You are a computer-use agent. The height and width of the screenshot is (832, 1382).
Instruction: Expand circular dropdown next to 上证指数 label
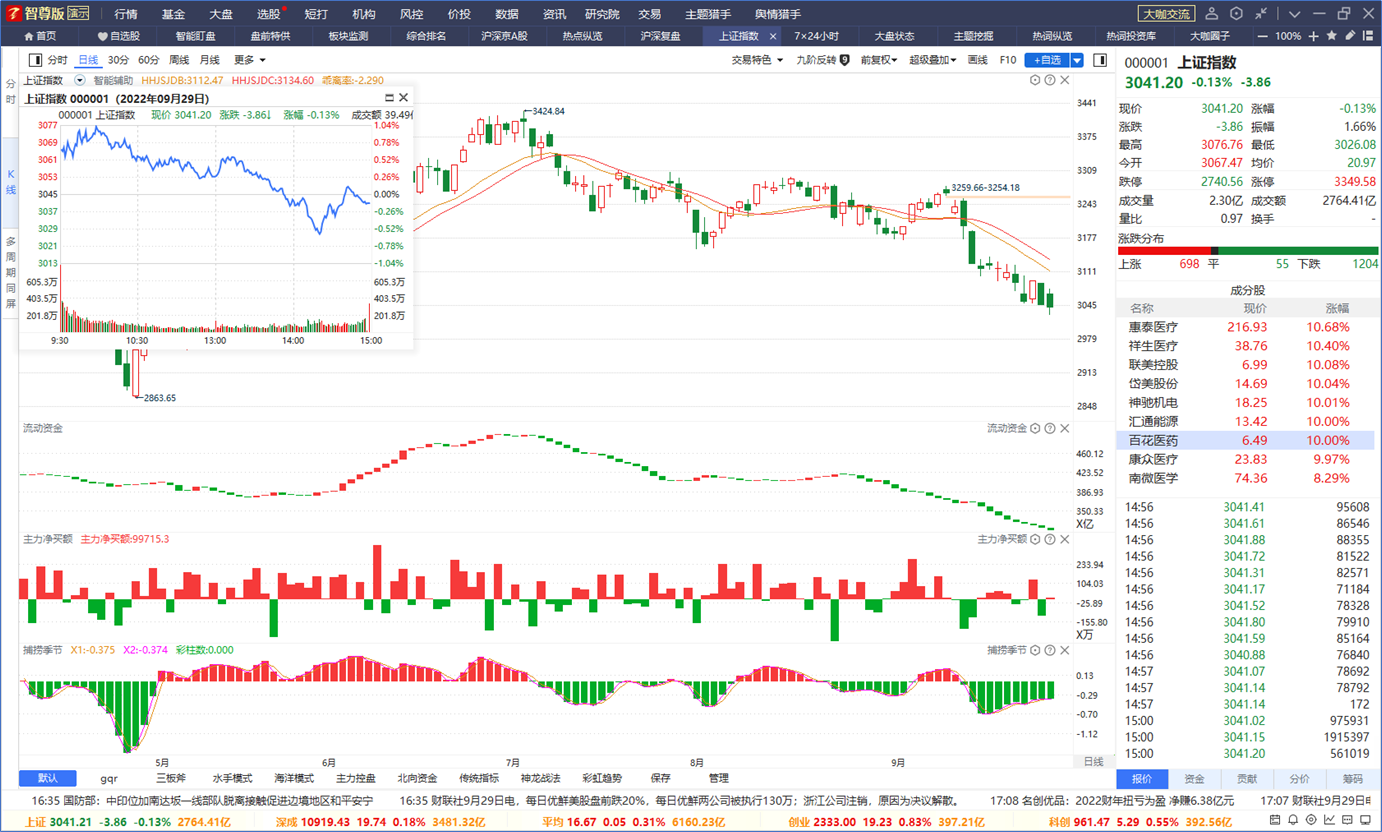pyautogui.click(x=80, y=80)
